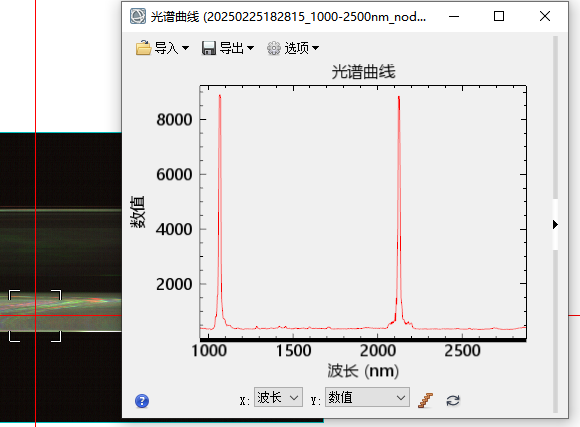580x427 pixels.
Task: Click the spectral curve window title icon
Action: pyautogui.click(x=138, y=16)
